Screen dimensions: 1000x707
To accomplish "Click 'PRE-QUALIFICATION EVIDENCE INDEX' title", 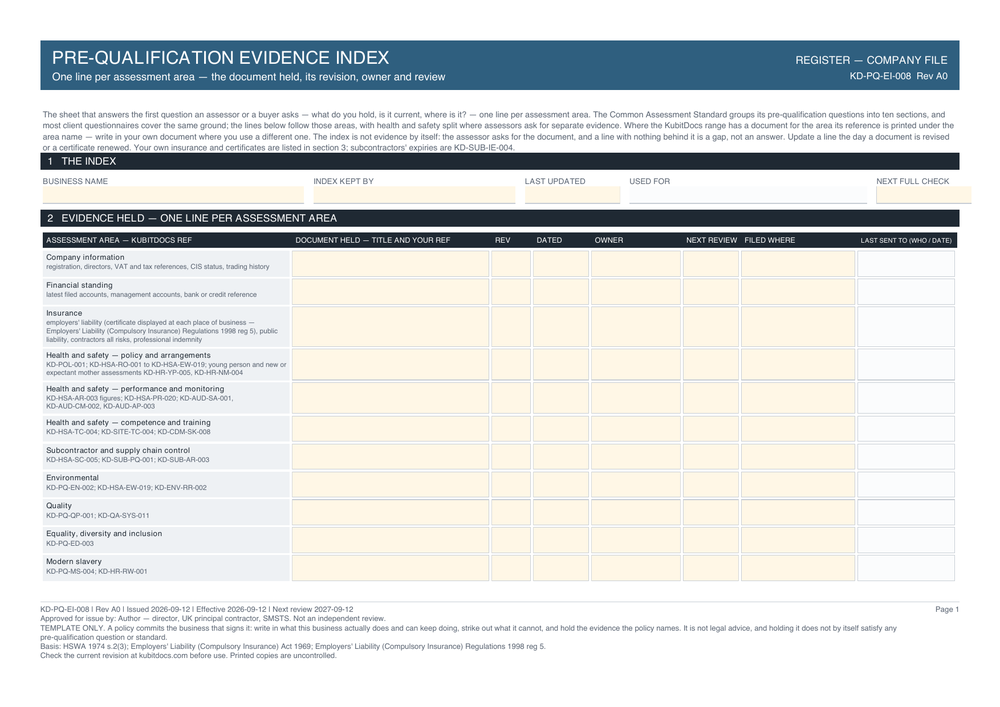I will (x=221, y=58).
